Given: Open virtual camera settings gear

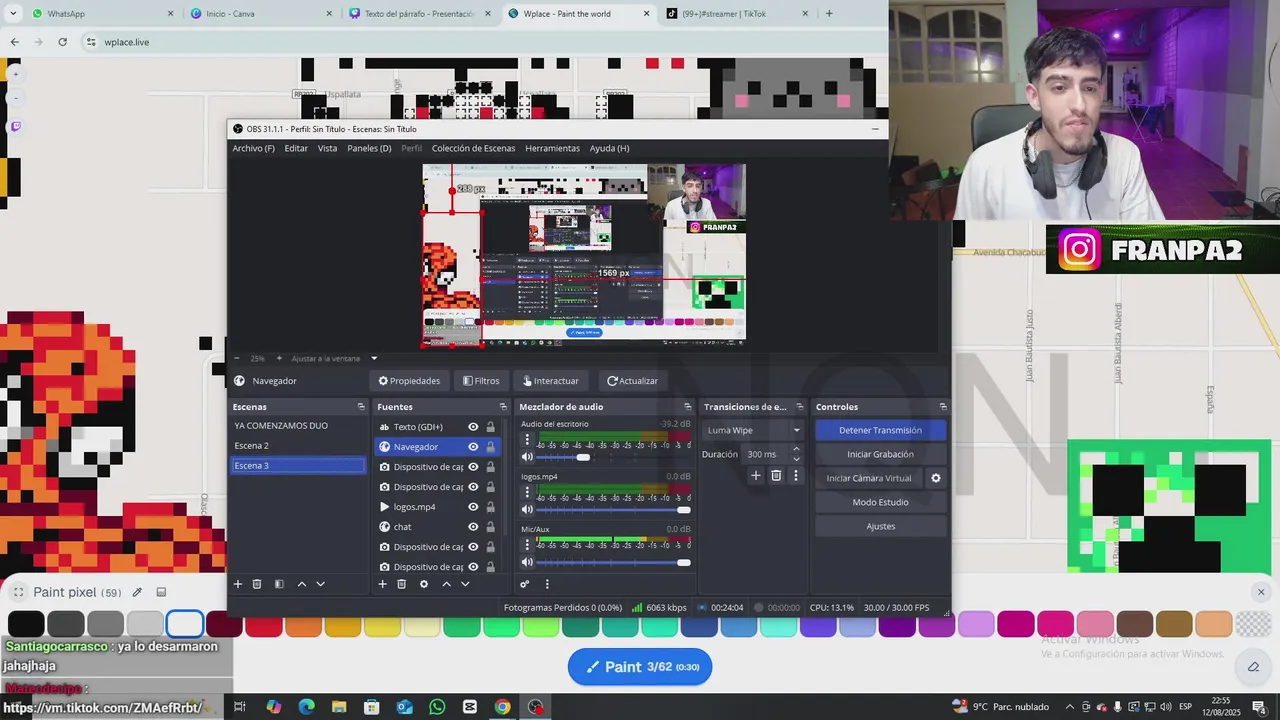Looking at the screenshot, I should coord(936,478).
